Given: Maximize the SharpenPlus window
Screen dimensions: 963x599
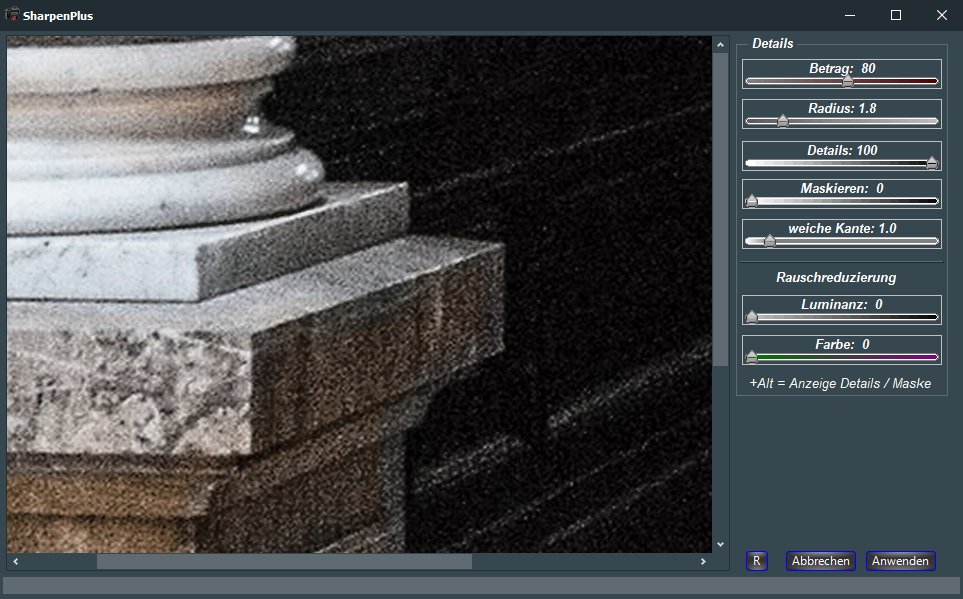Looking at the screenshot, I should [x=896, y=15].
